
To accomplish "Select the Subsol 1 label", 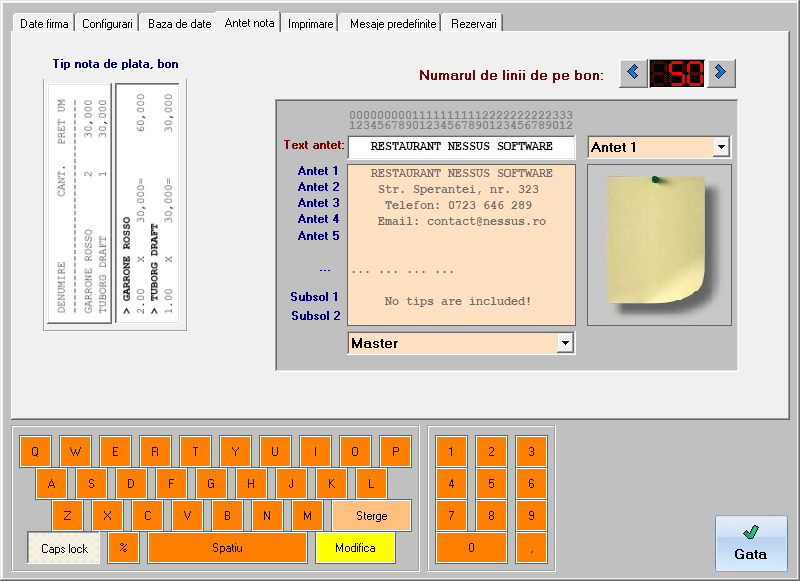I will click(314, 297).
